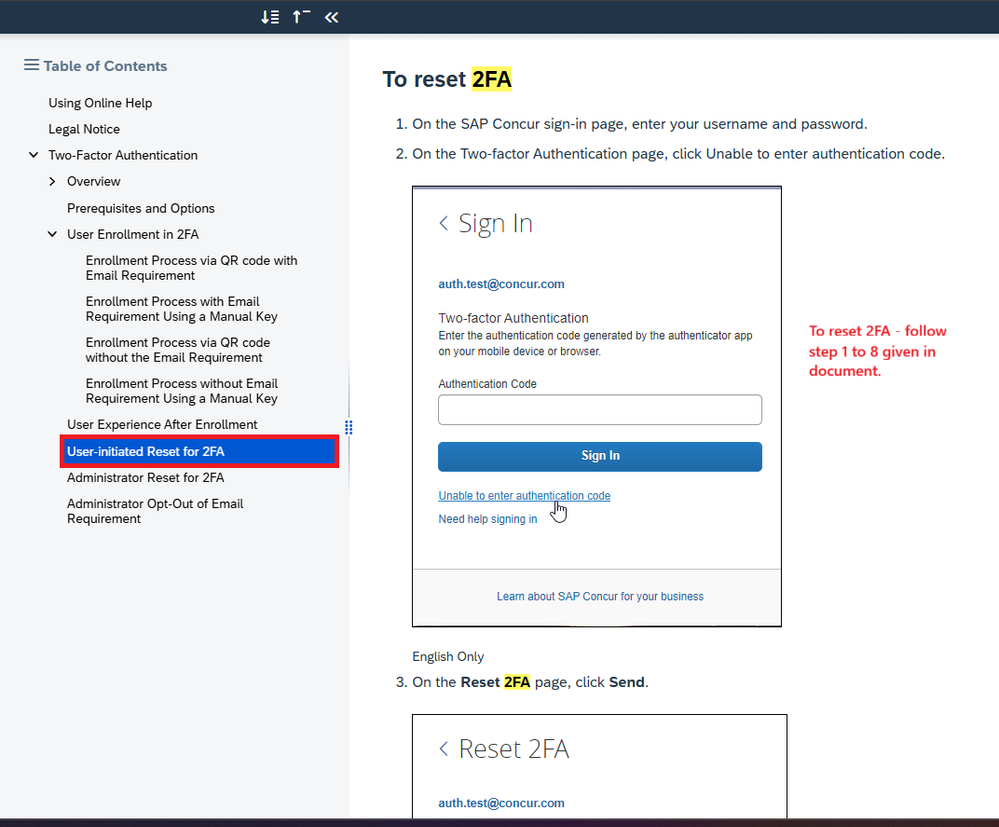
Task: Click the expand all sections icon
Action: click(270, 17)
